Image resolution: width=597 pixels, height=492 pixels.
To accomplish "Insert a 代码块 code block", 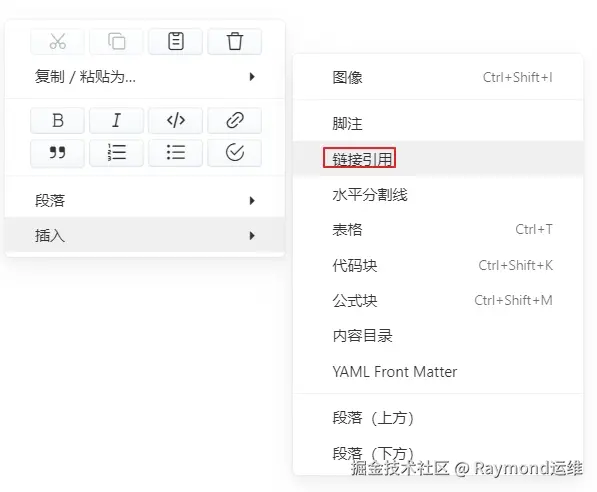I will point(438,265).
